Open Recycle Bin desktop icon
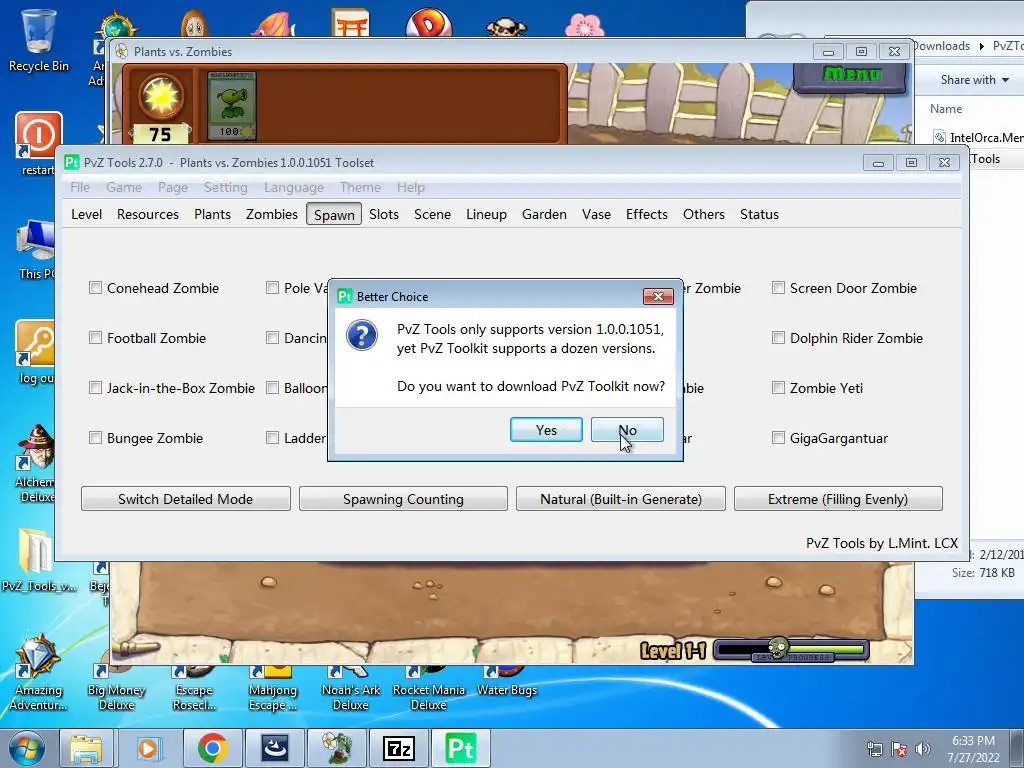The height and width of the screenshot is (768, 1024). (39, 40)
